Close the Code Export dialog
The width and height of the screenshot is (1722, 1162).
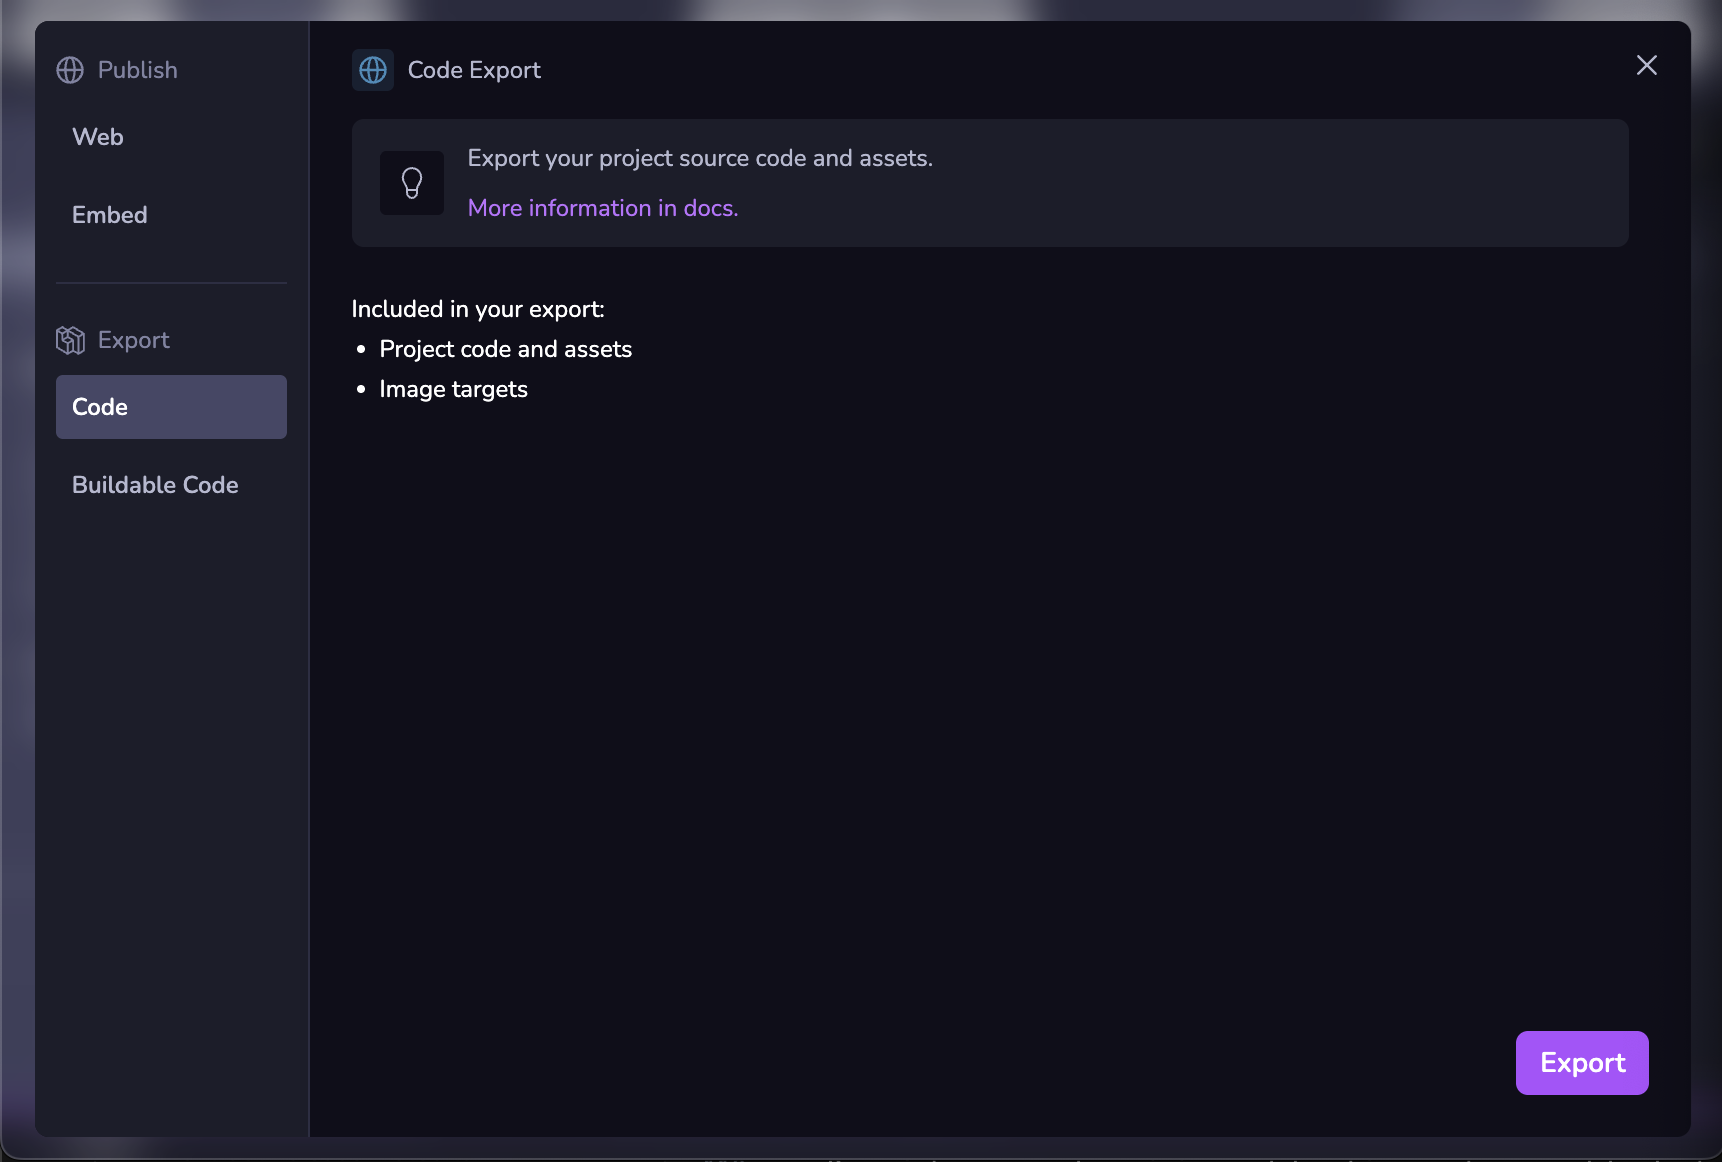pos(1646,66)
